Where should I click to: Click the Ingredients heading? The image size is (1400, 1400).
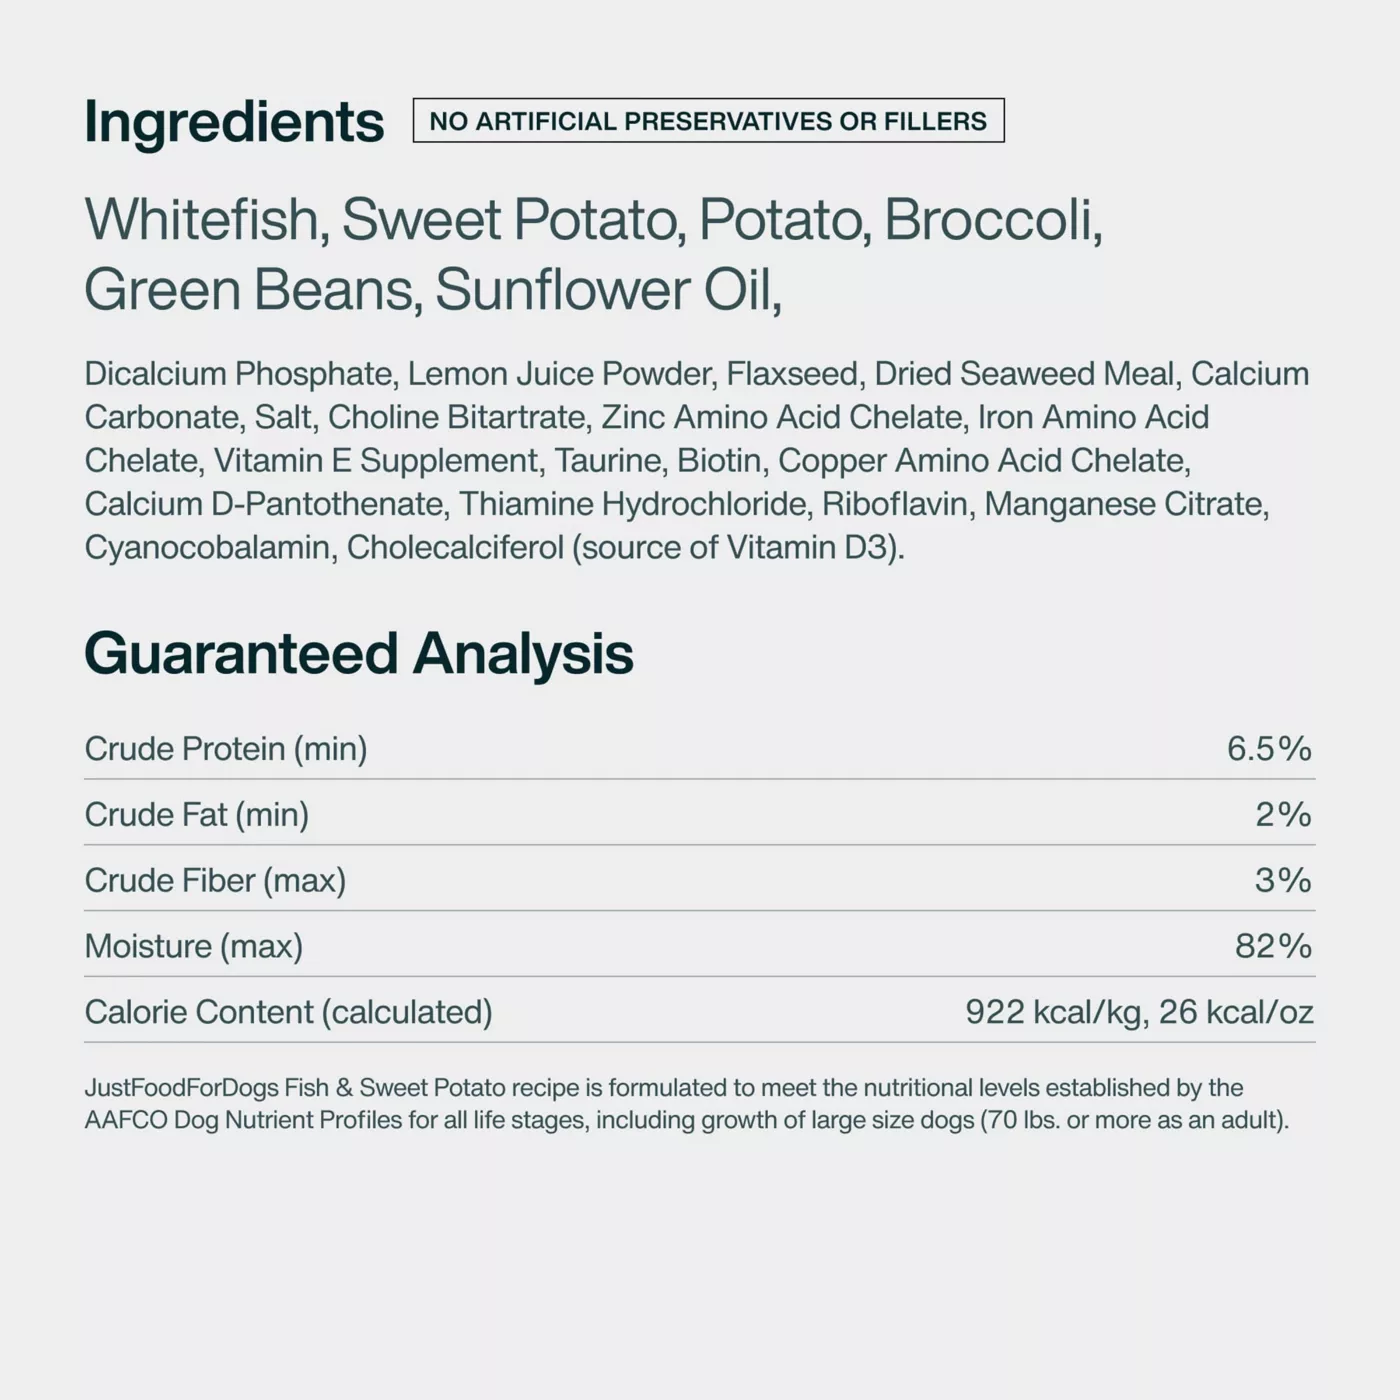click(234, 122)
